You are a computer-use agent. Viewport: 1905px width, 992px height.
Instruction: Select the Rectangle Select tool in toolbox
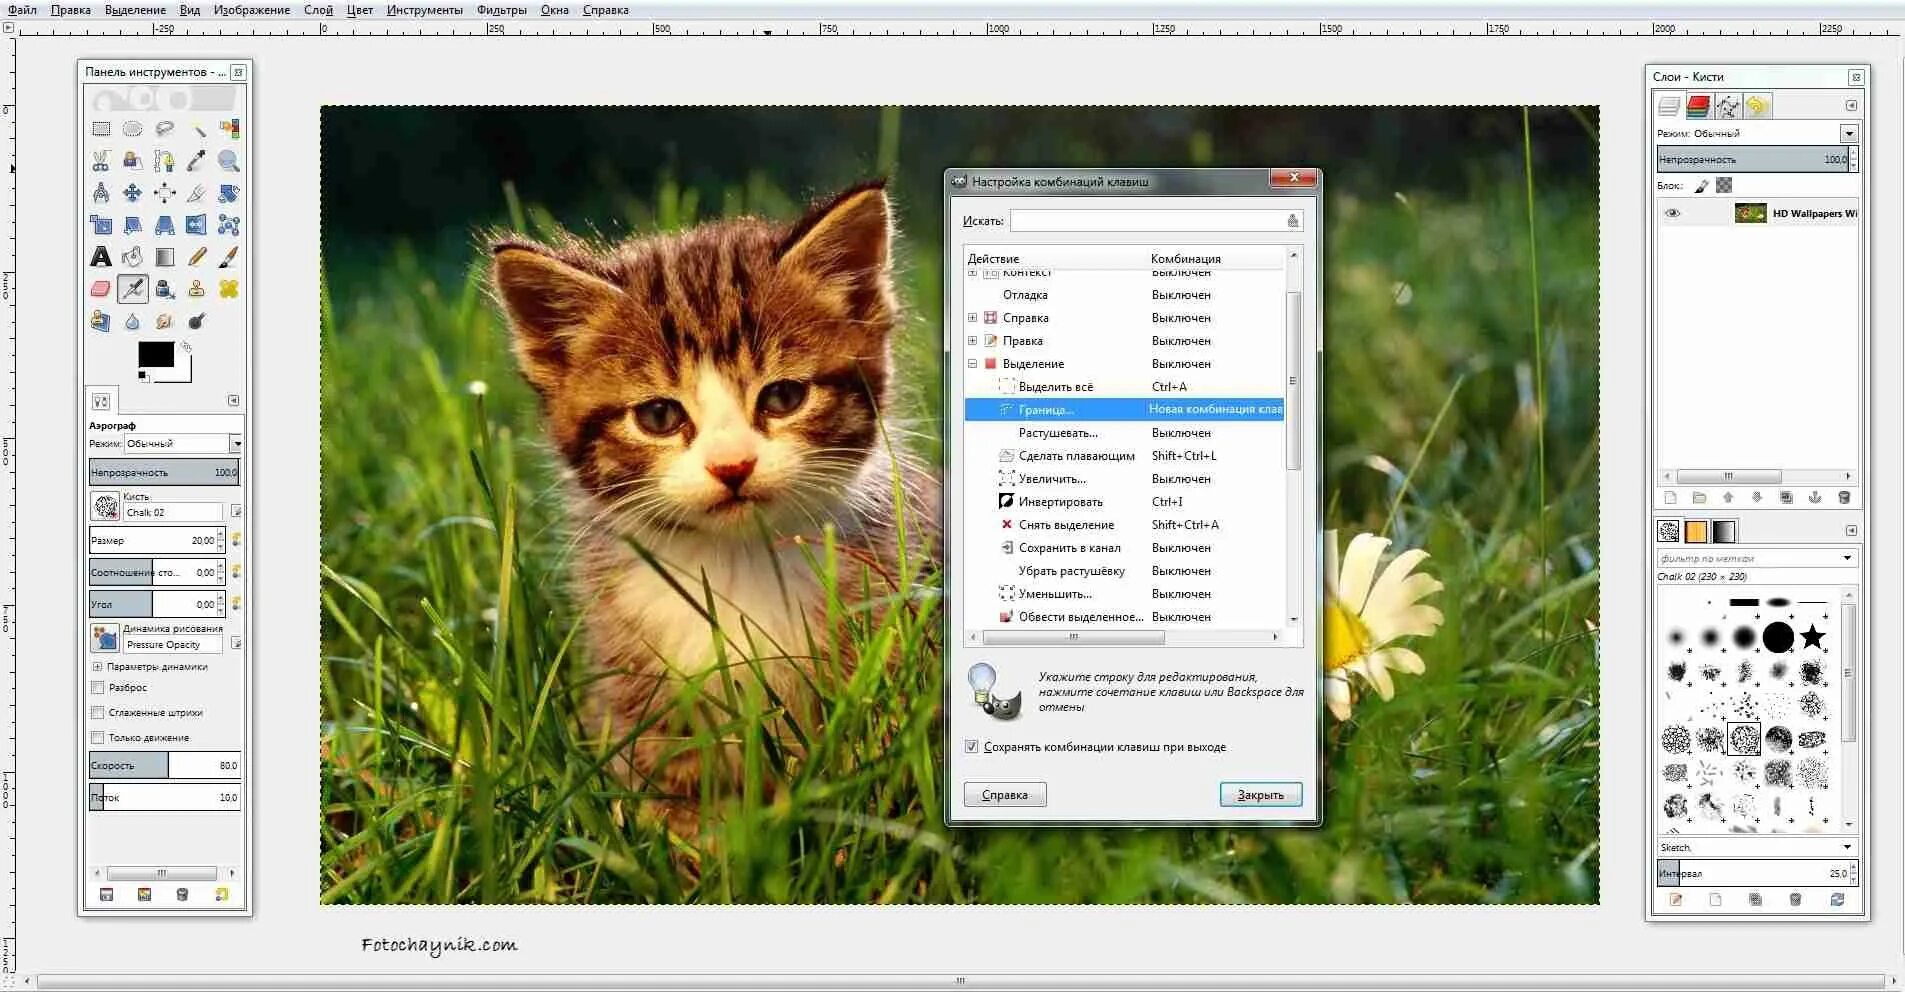(x=101, y=129)
